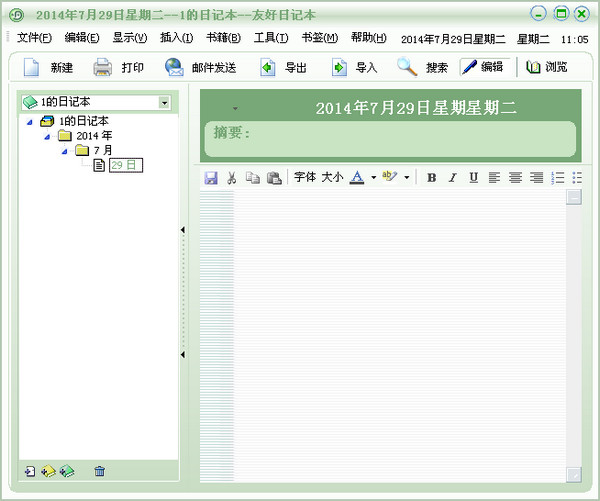This screenshot has height=501, width=600.
Task: Open the 文件(F) menu
Action: 34,38
